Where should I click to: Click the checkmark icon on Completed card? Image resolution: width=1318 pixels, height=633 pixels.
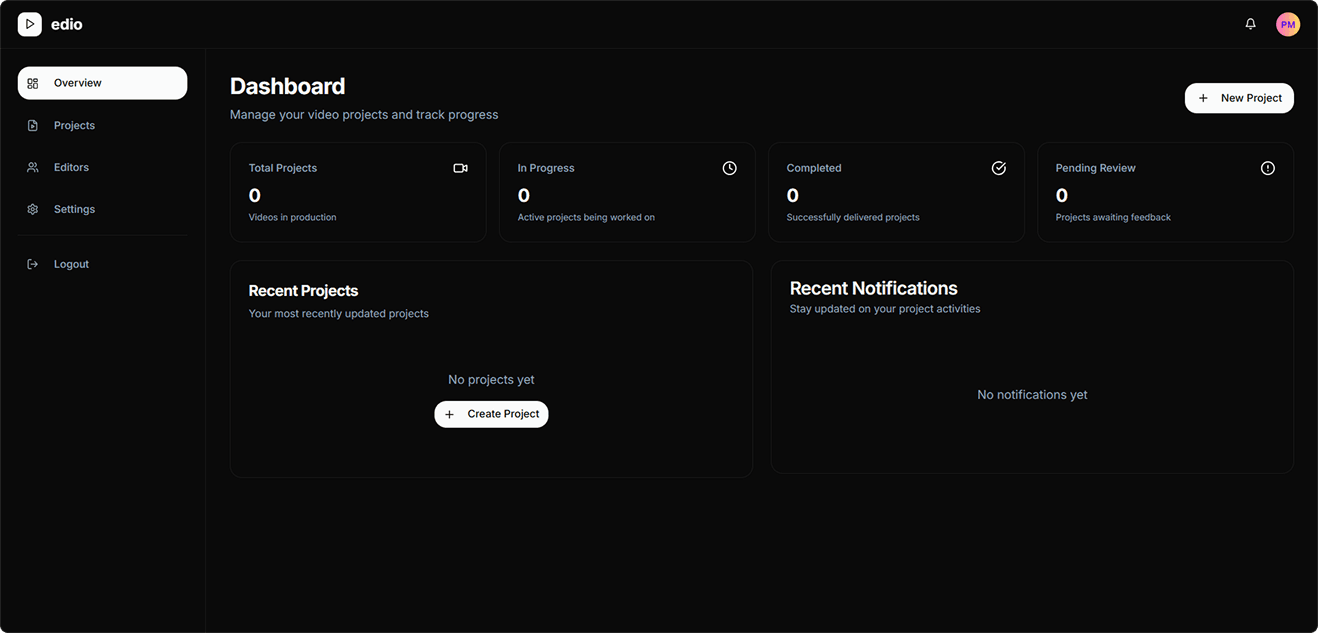pos(998,167)
